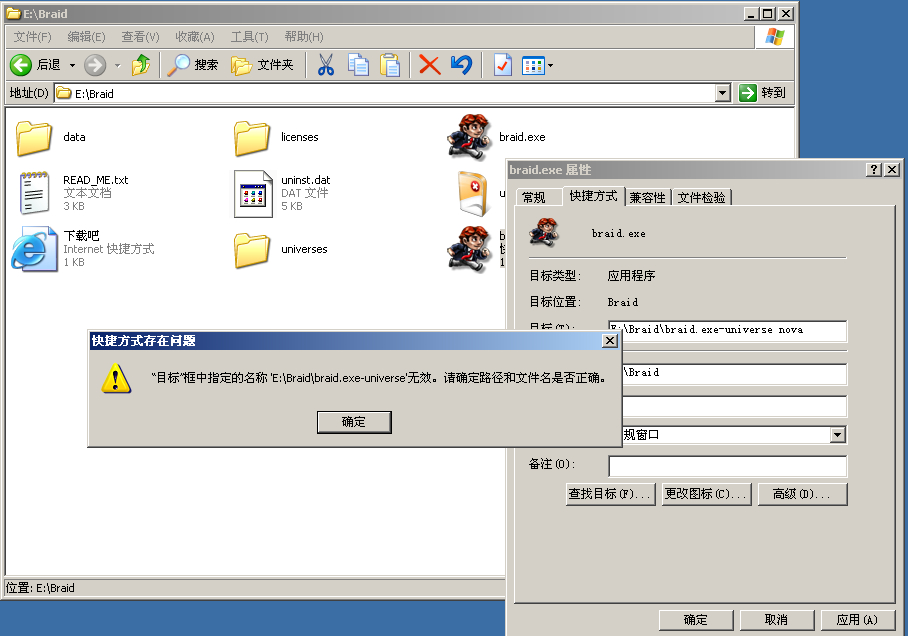Click 应用(A) in the properties window

click(x=858, y=620)
